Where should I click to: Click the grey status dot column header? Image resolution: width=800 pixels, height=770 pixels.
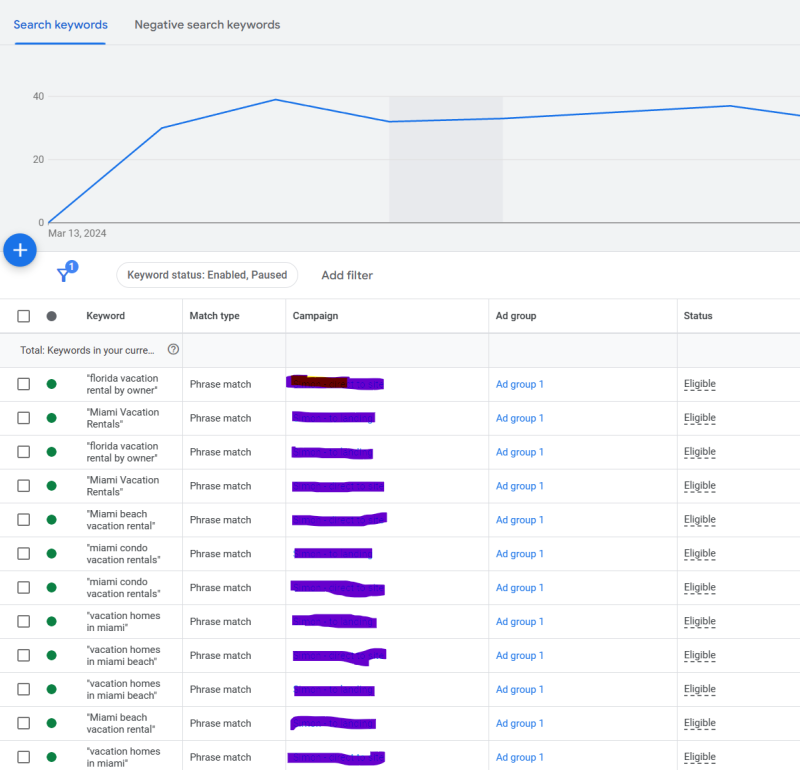[52, 316]
